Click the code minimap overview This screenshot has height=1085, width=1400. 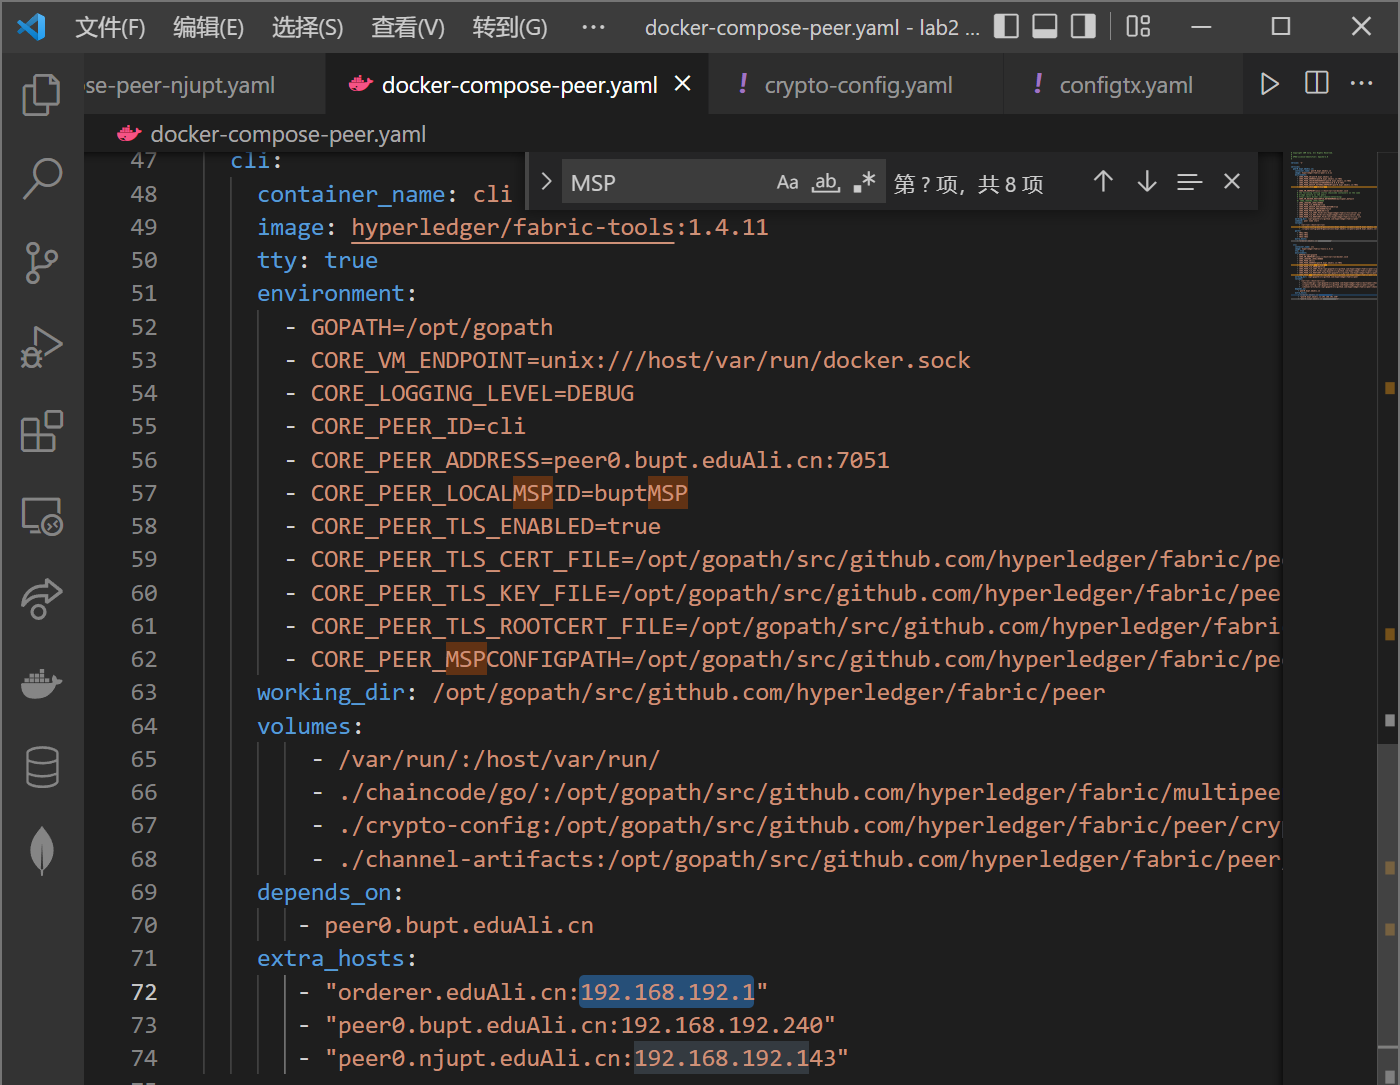point(1333,226)
